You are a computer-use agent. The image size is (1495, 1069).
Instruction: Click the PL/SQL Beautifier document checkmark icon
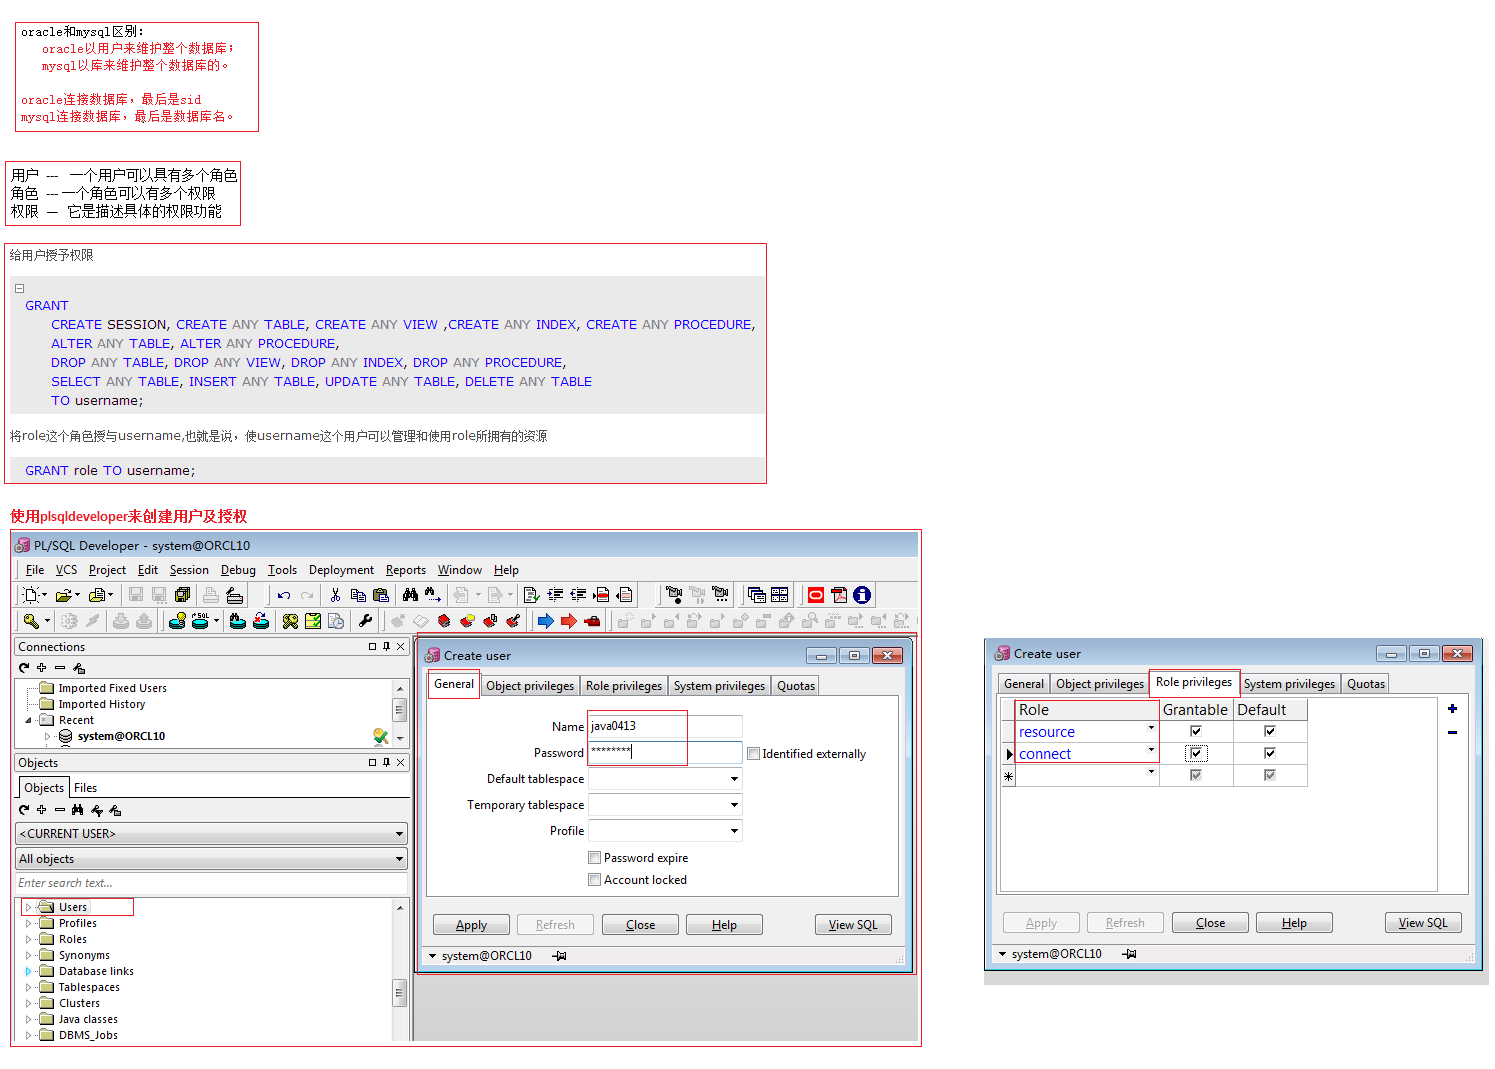pyautogui.click(x=532, y=595)
